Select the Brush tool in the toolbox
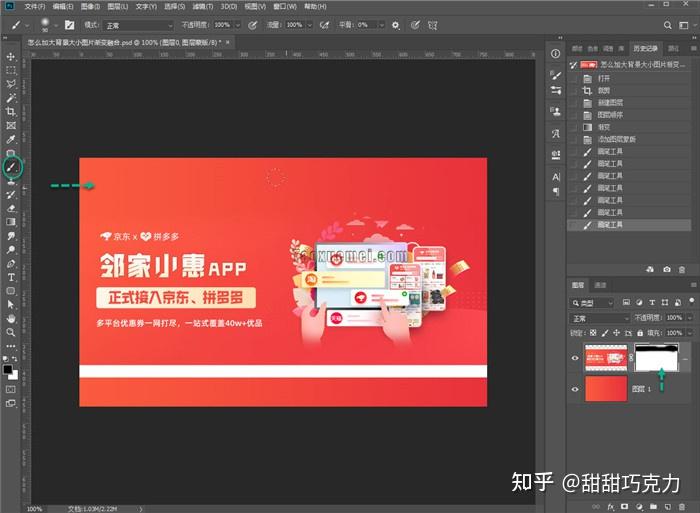This screenshot has width=700, height=513. click(11, 167)
